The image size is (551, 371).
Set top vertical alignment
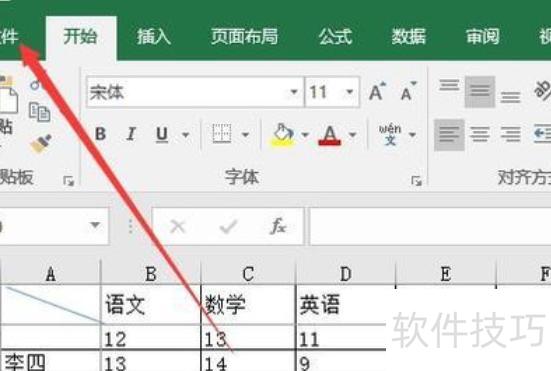[x=449, y=86]
